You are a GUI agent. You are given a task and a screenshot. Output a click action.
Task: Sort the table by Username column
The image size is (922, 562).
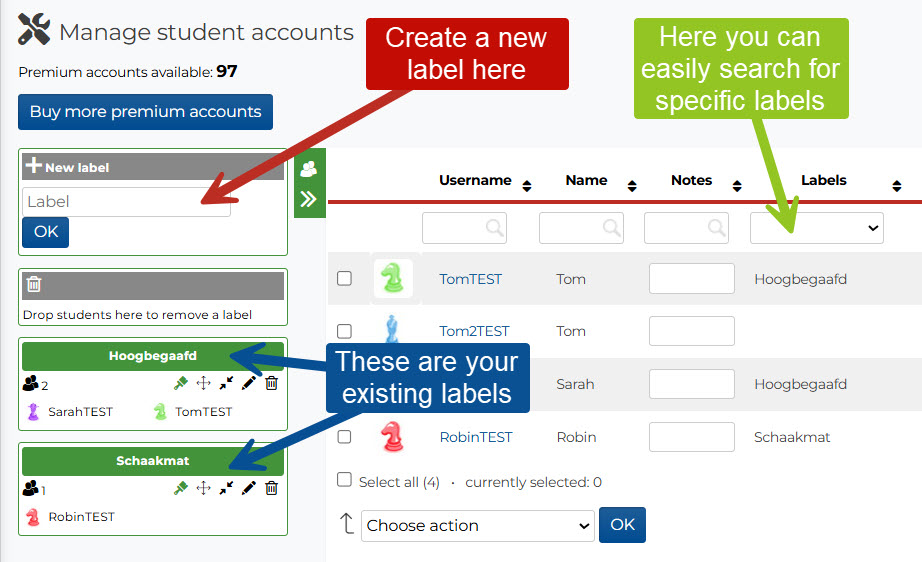(527, 185)
